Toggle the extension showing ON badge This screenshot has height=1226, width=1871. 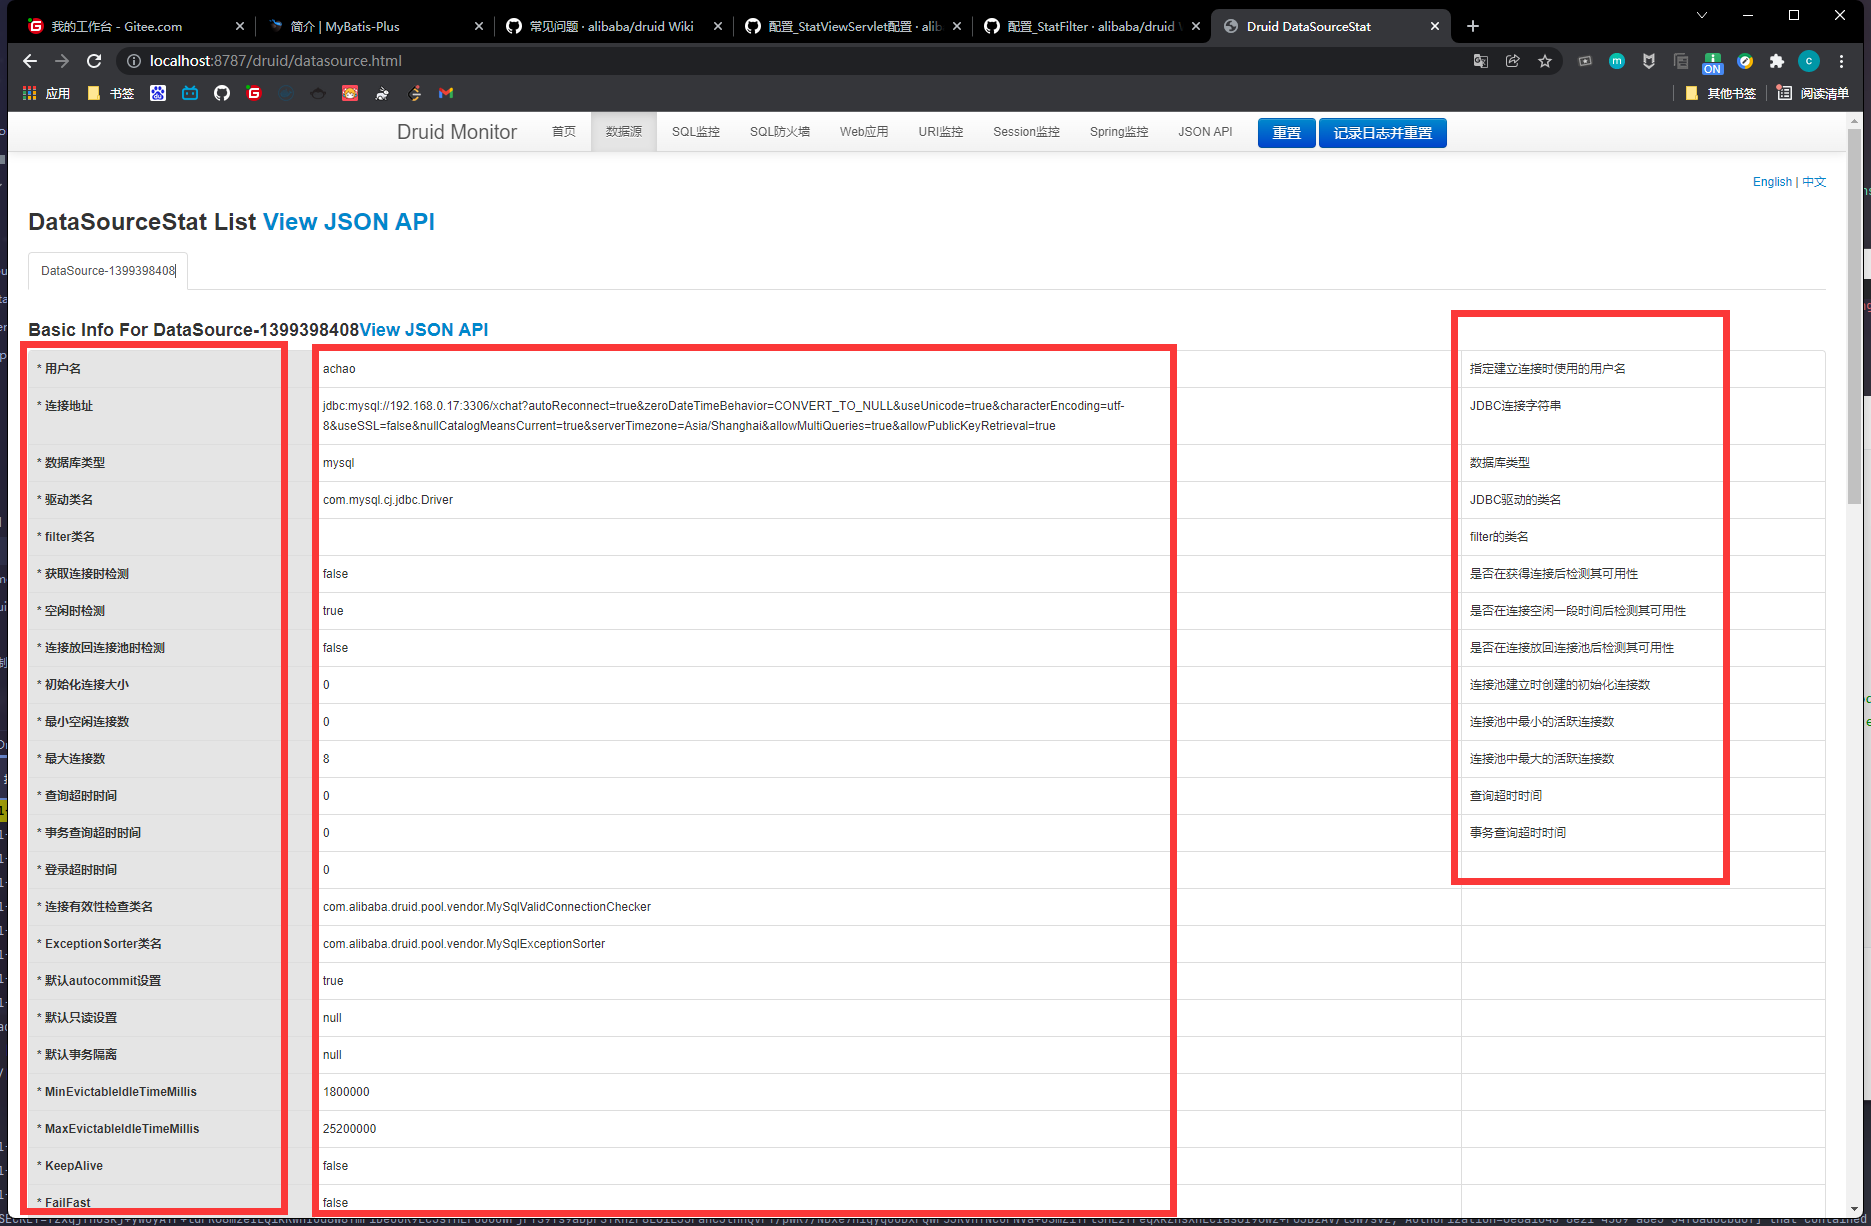pyautogui.click(x=1713, y=62)
